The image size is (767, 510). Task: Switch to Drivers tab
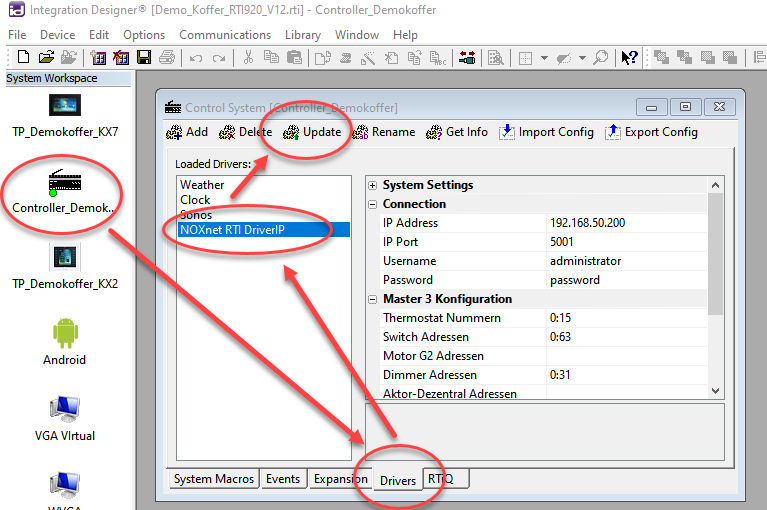click(398, 481)
